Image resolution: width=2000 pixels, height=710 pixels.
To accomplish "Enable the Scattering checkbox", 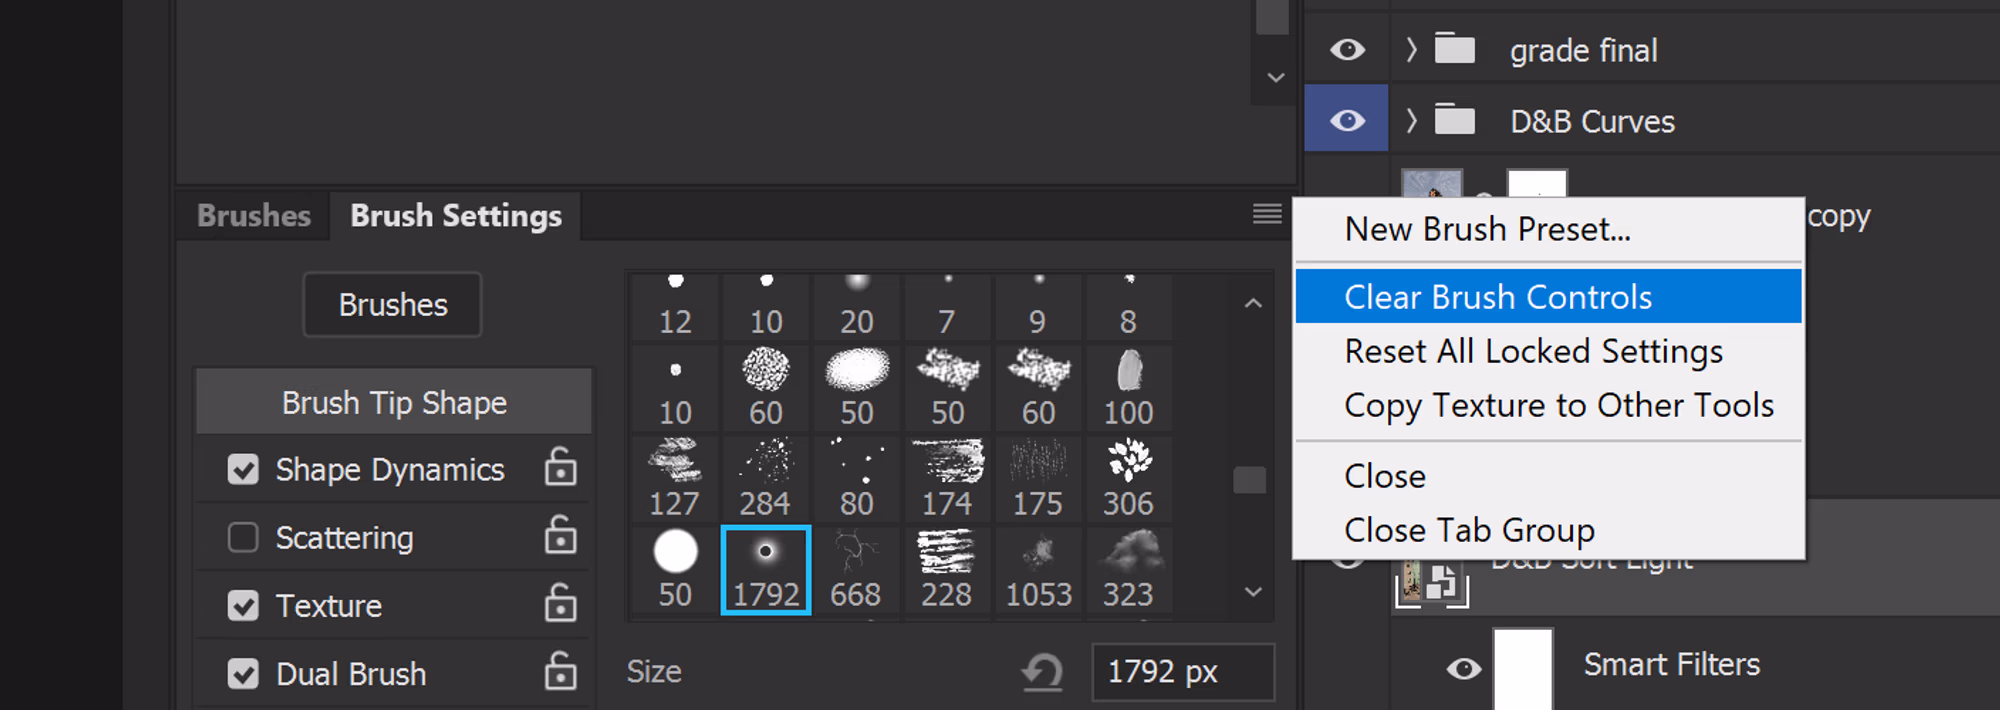I will tap(243, 538).
